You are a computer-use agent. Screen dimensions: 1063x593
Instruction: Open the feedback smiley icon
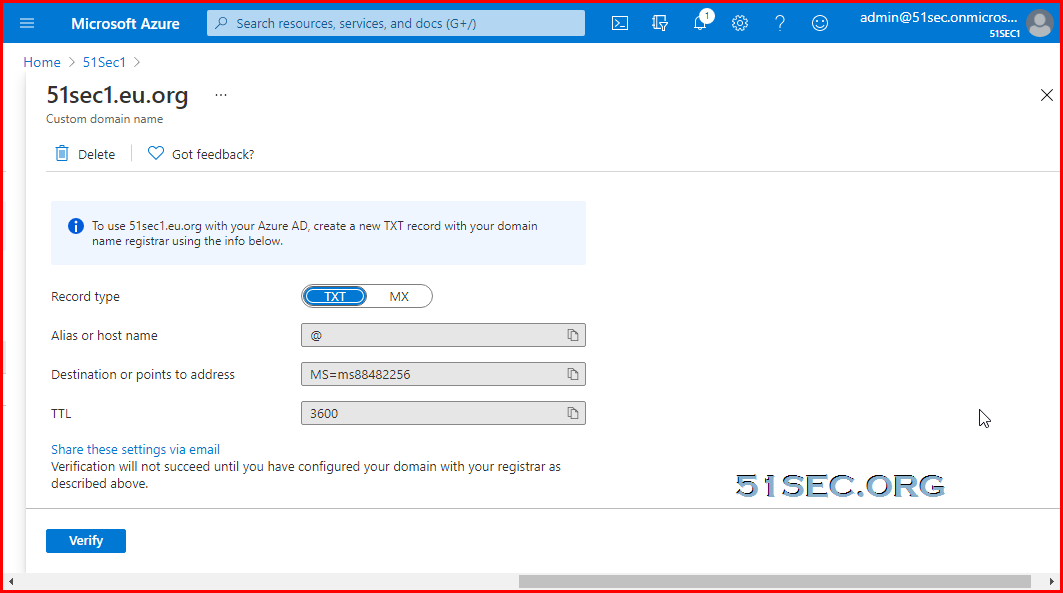(x=820, y=23)
